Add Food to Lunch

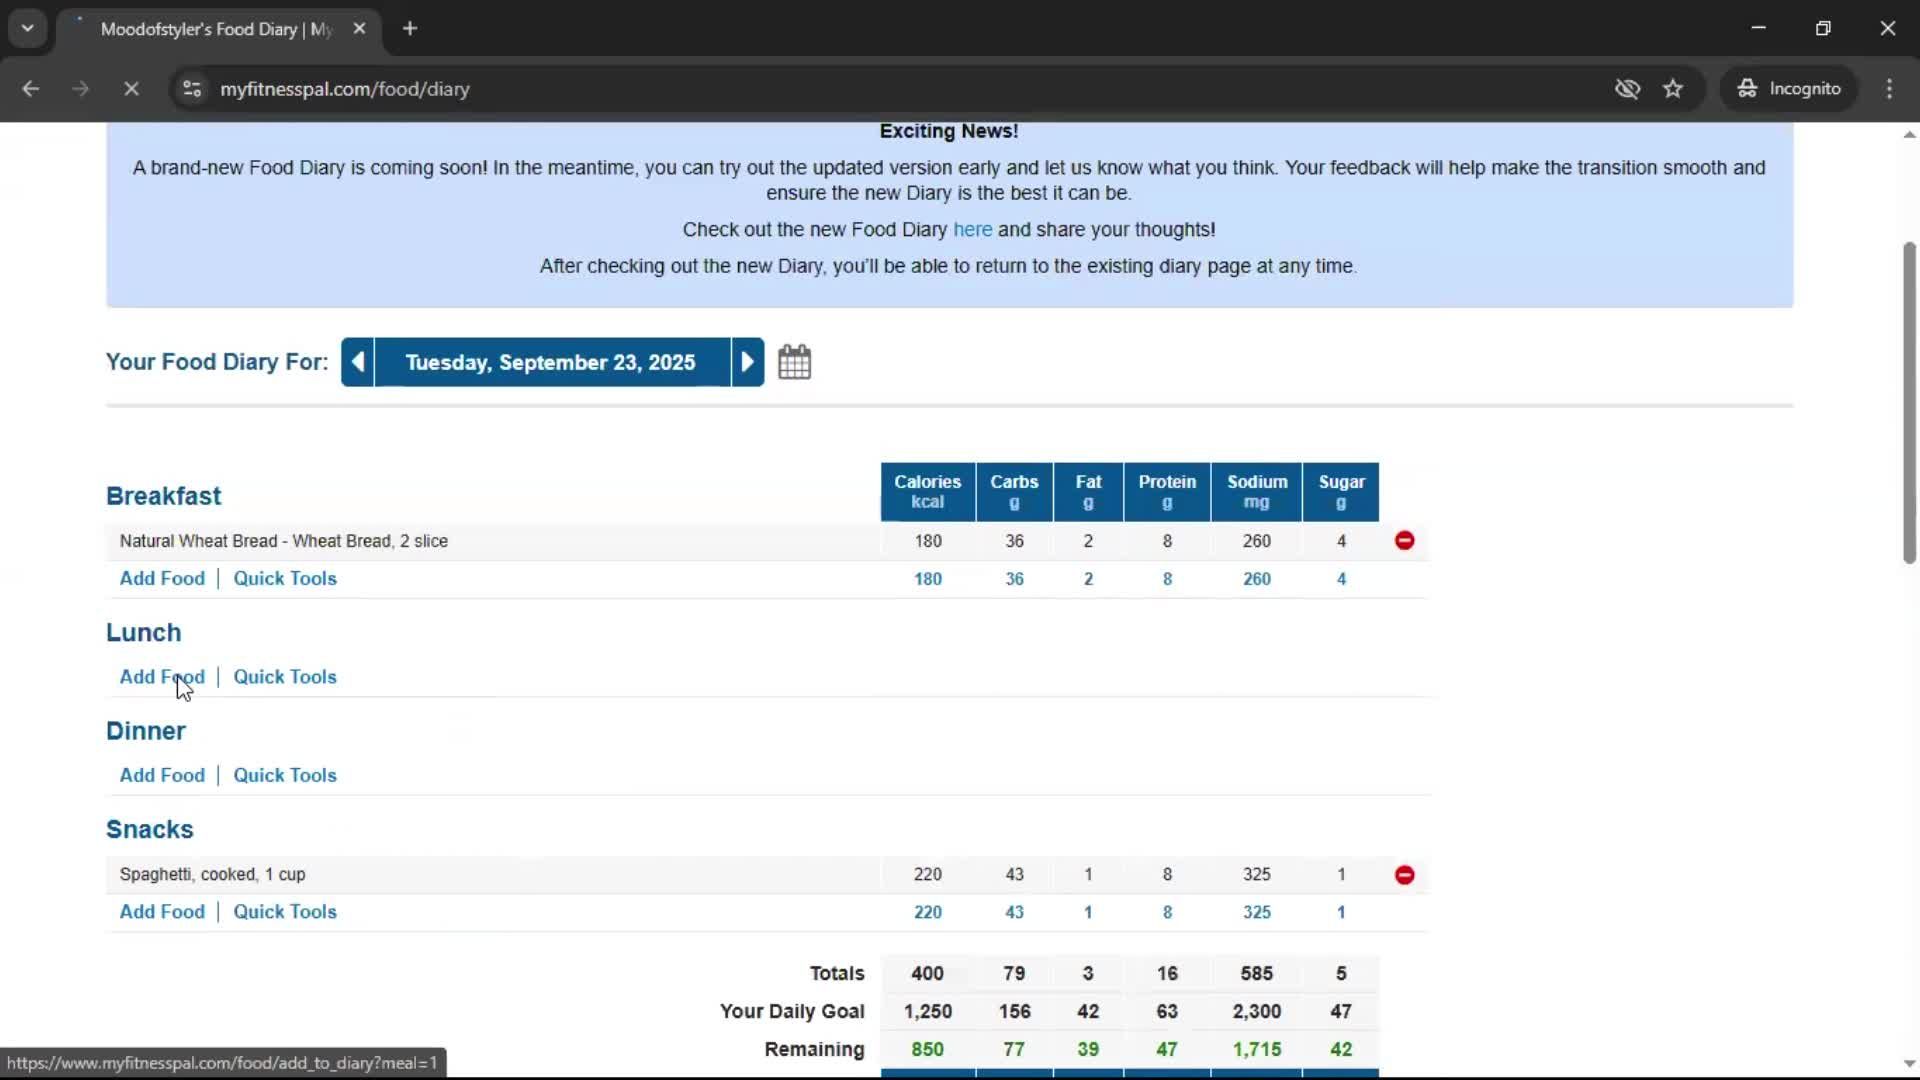tap(162, 677)
